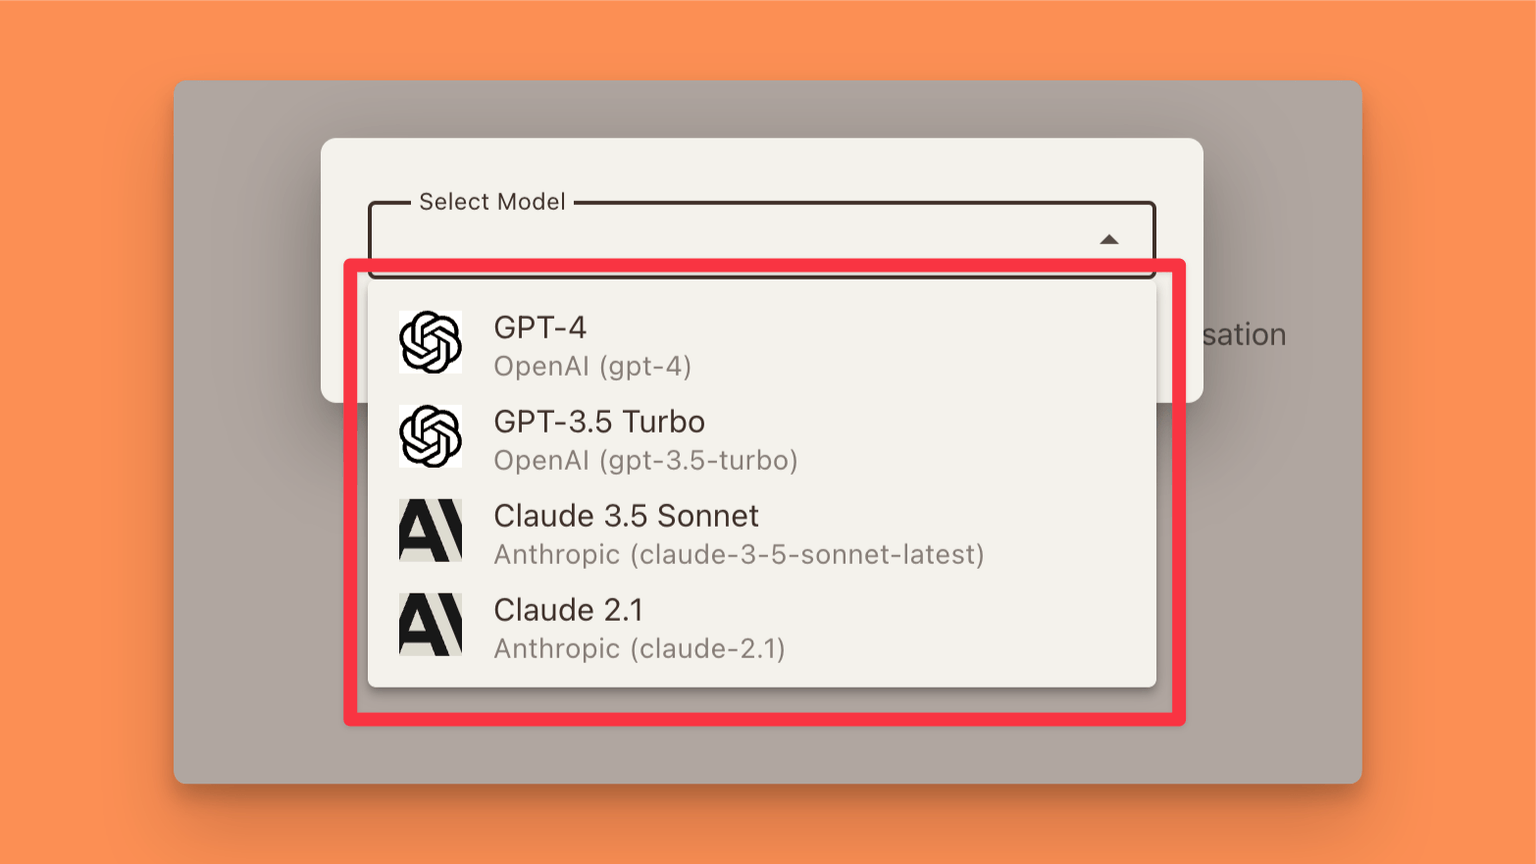Viewport: 1536px width, 864px height.
Task: Click the Anthropic logo beside Claude 2.1
Action: click(x=430, y=624)
